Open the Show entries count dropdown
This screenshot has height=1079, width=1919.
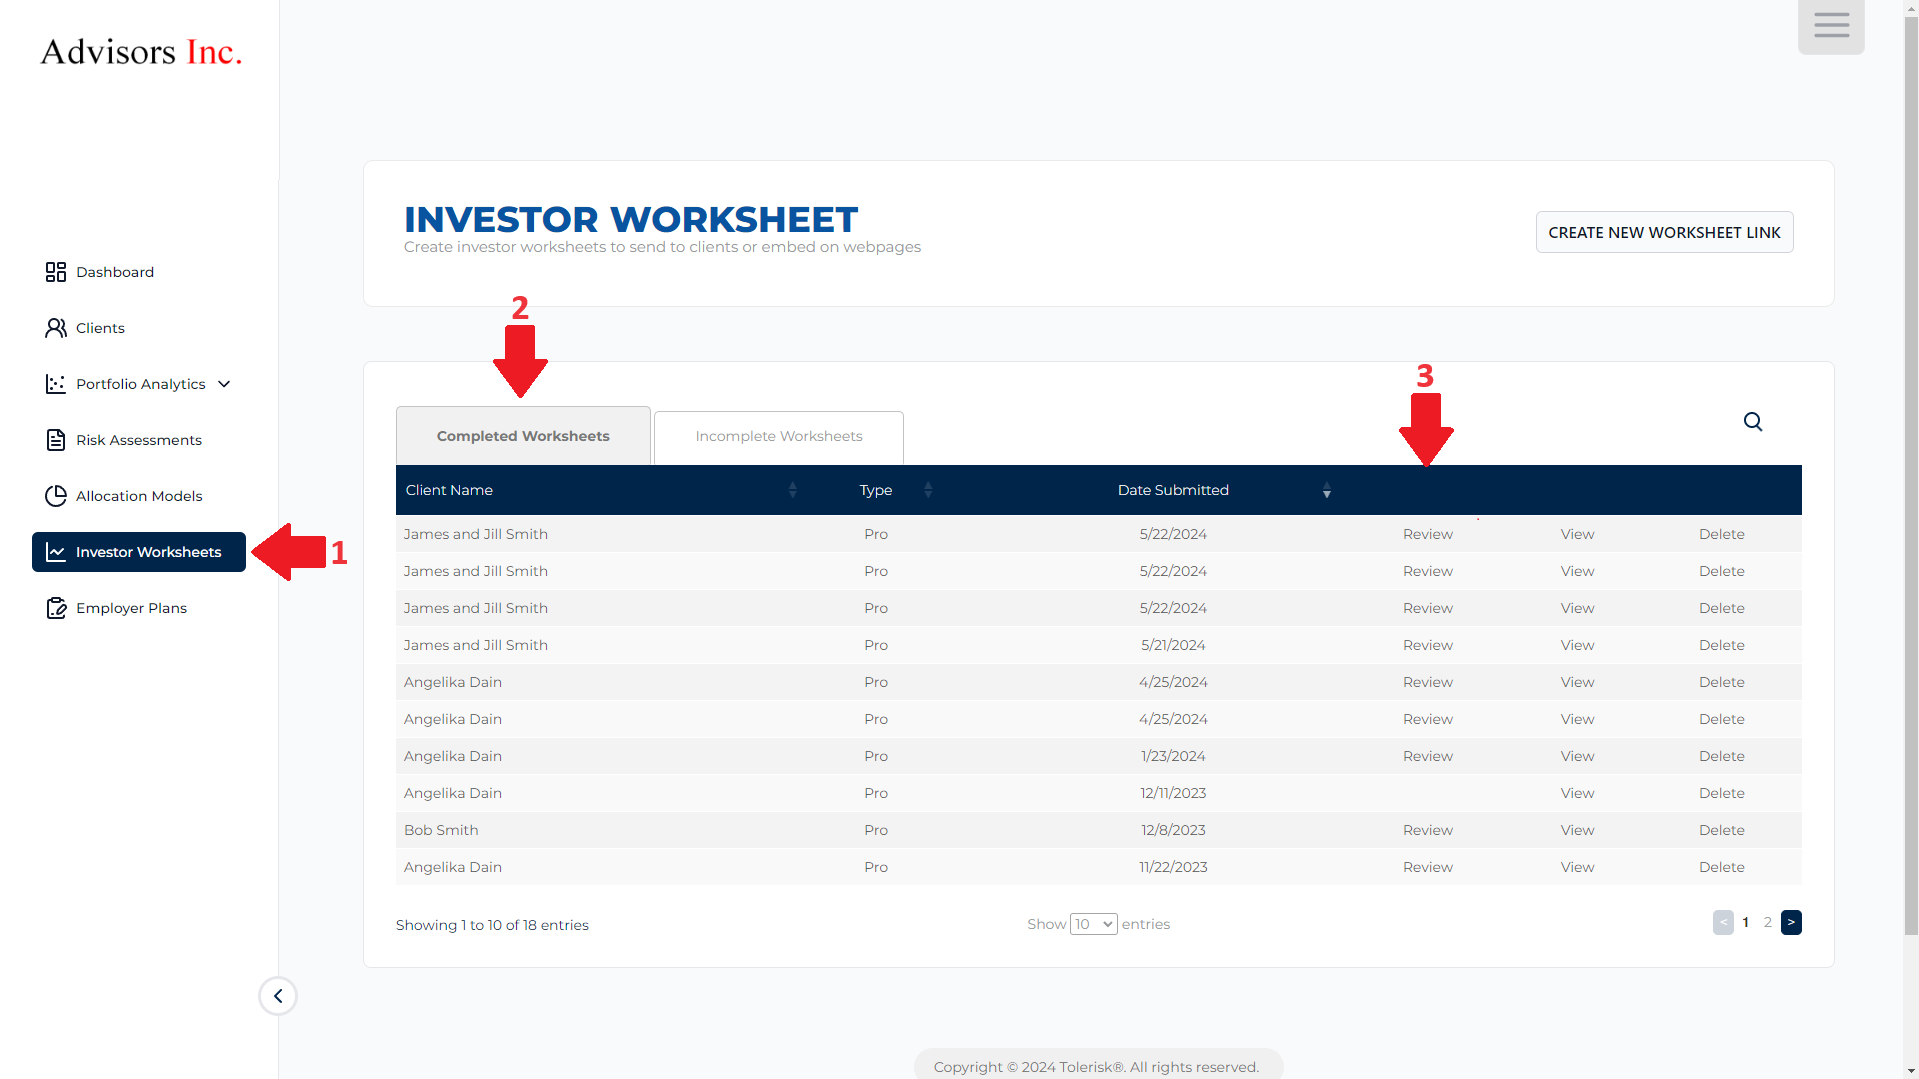tap(1093, 924)
